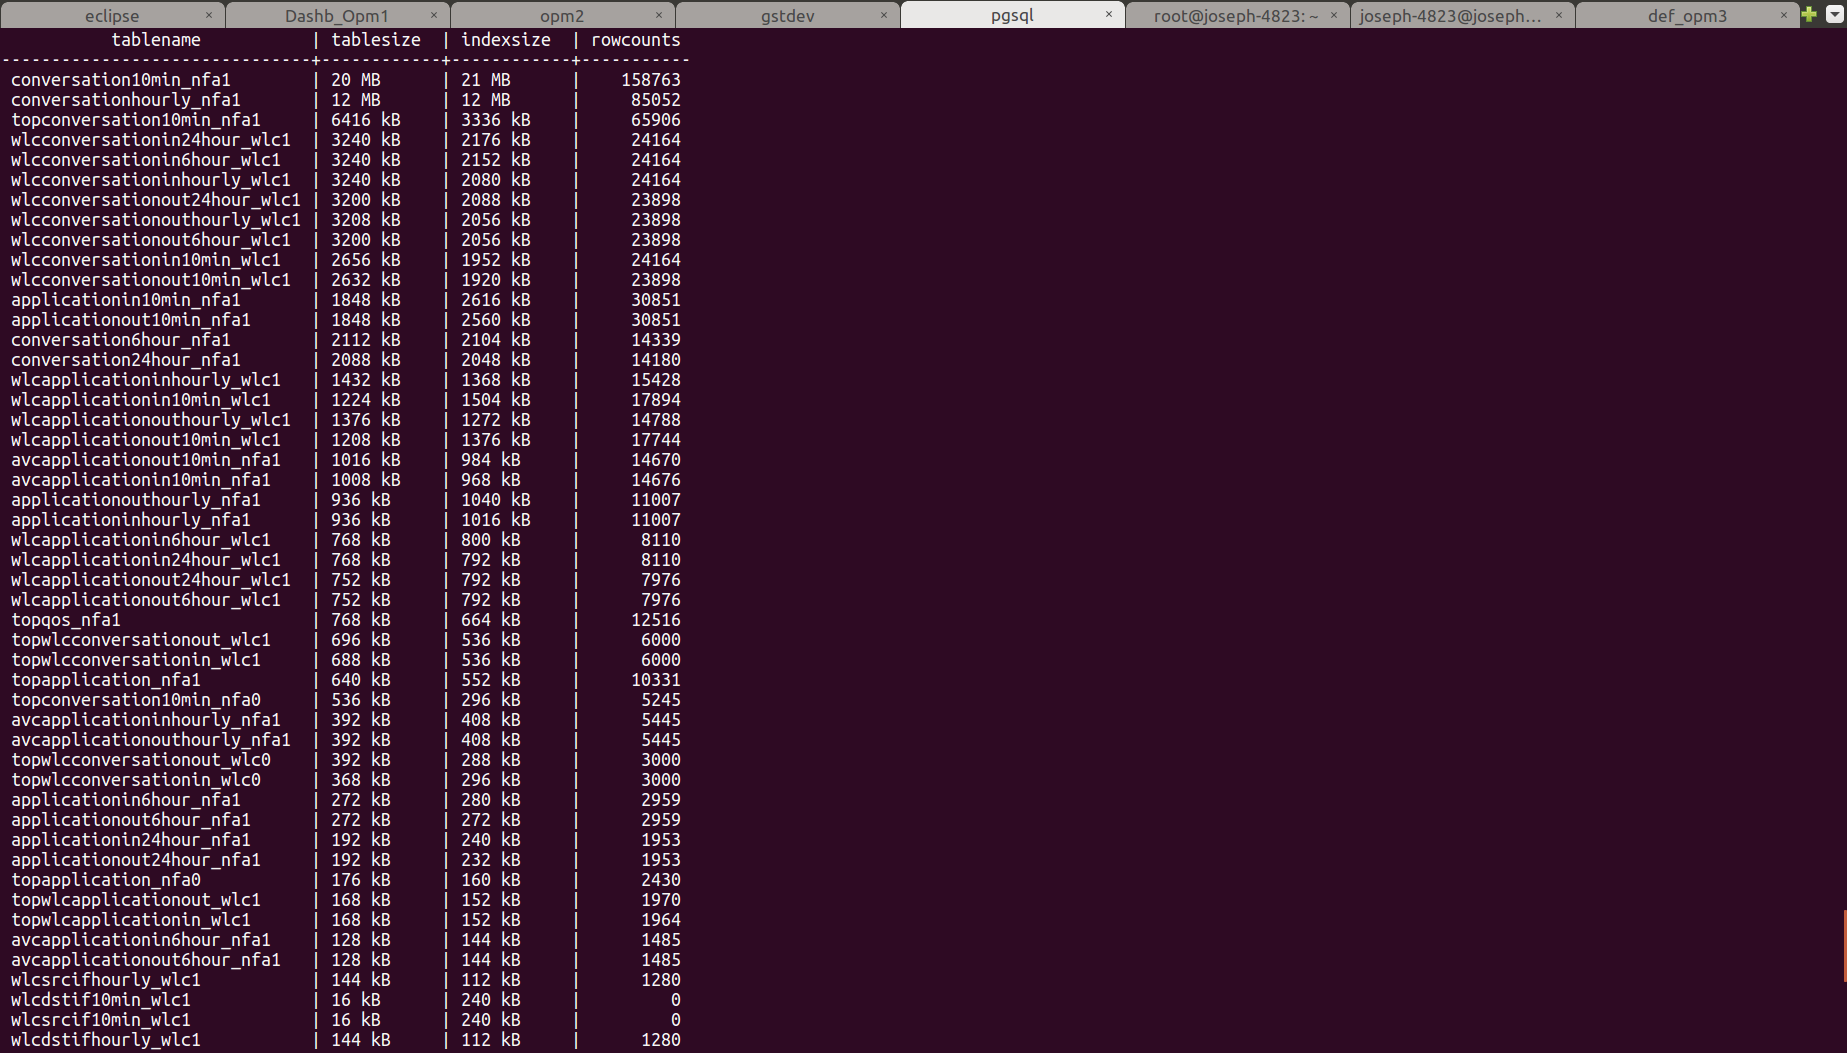Click wlcconversationout10min_wlc1 row name

[x=151, y=280]
